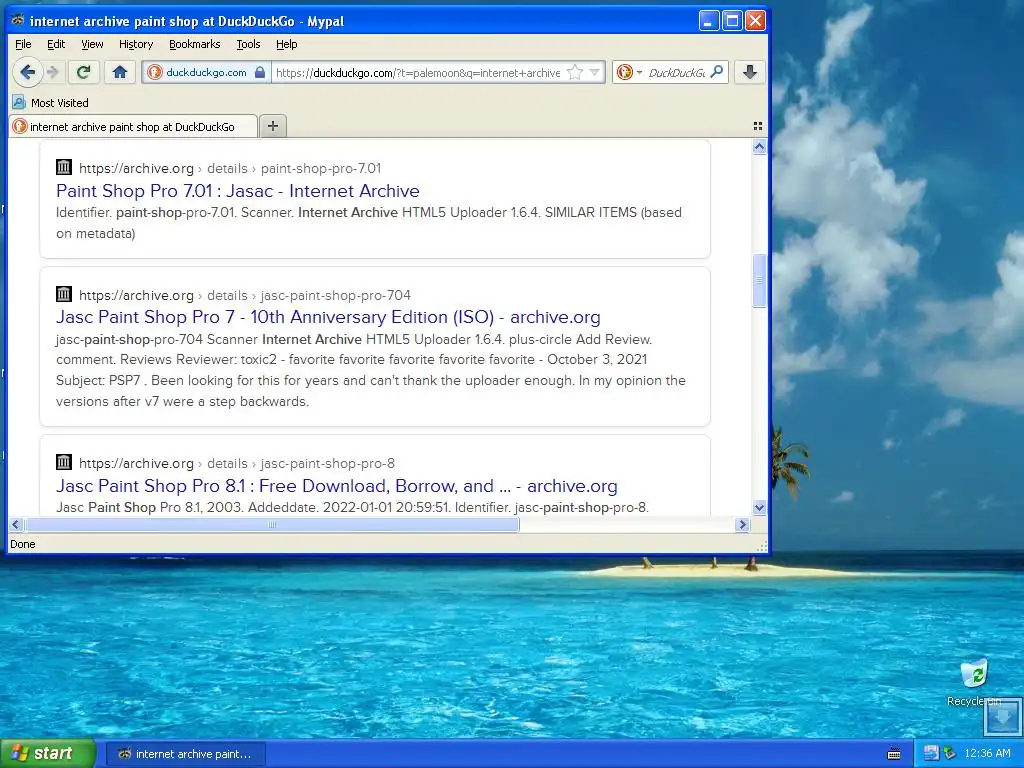Open 'Jasc Paint Shop Pro 7 - 10th Anniversary' result

pyautogui.click(x=328, y=317)
